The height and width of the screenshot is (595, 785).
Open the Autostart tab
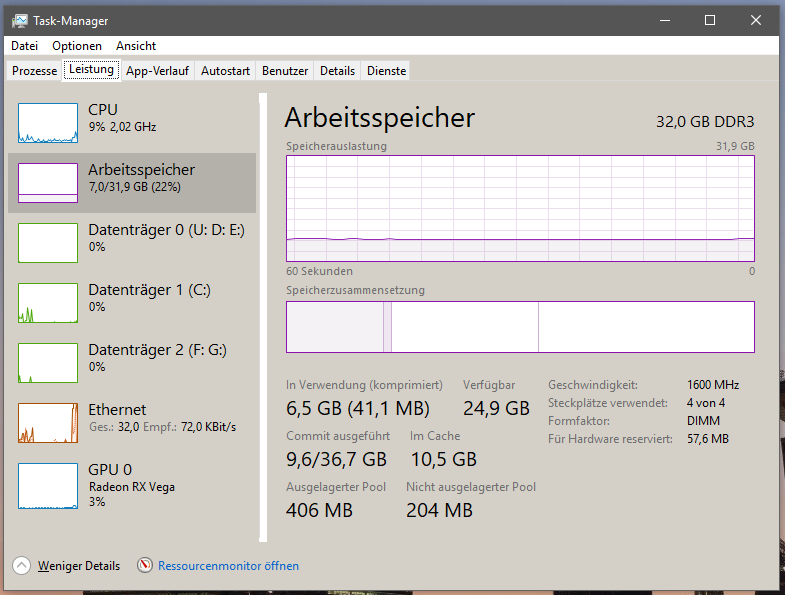[225, 71]
